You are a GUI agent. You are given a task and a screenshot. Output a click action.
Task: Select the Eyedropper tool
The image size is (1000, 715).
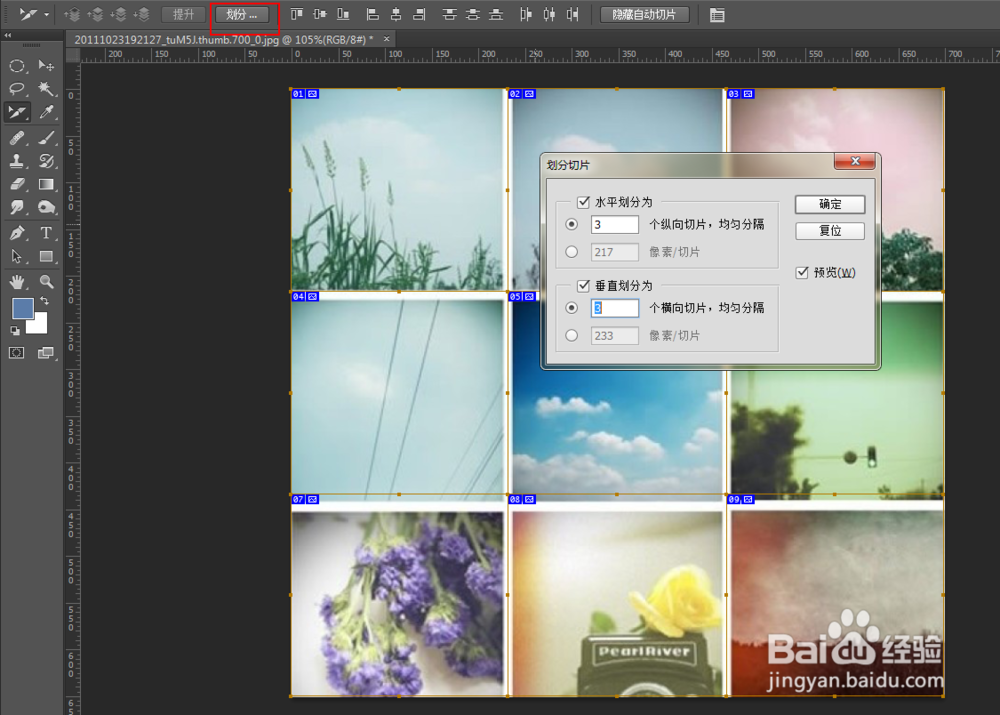tap(46, 112)
